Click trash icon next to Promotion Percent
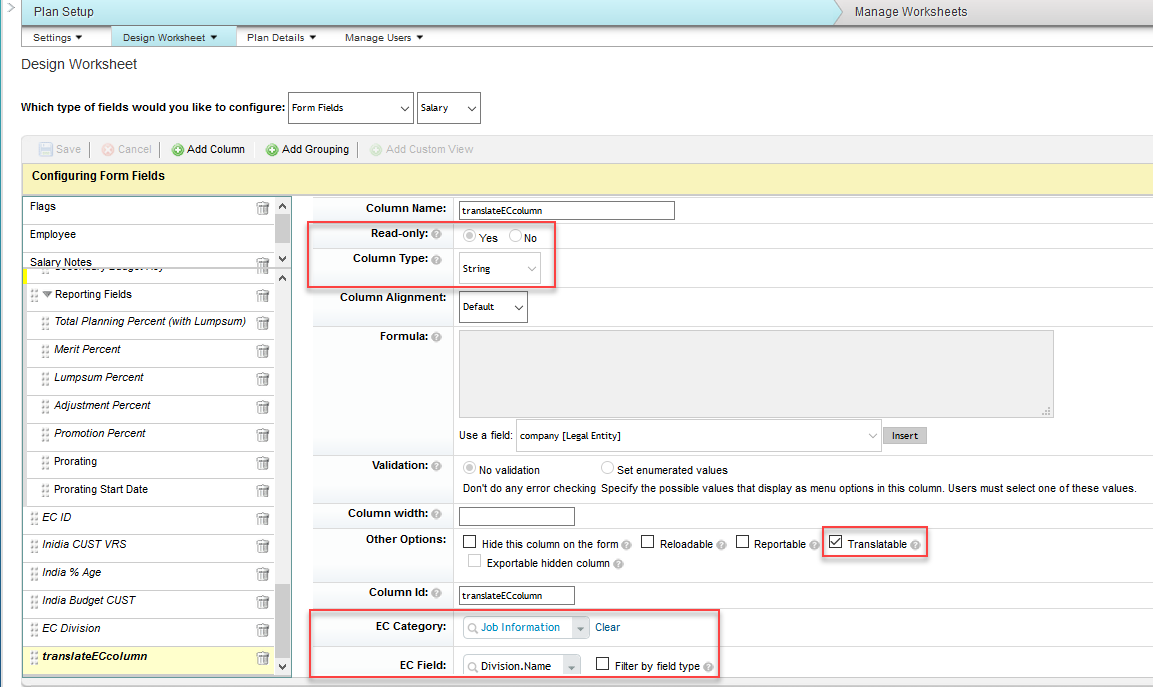The width and height of the screenshot is (1153, 687). point(263,435)
